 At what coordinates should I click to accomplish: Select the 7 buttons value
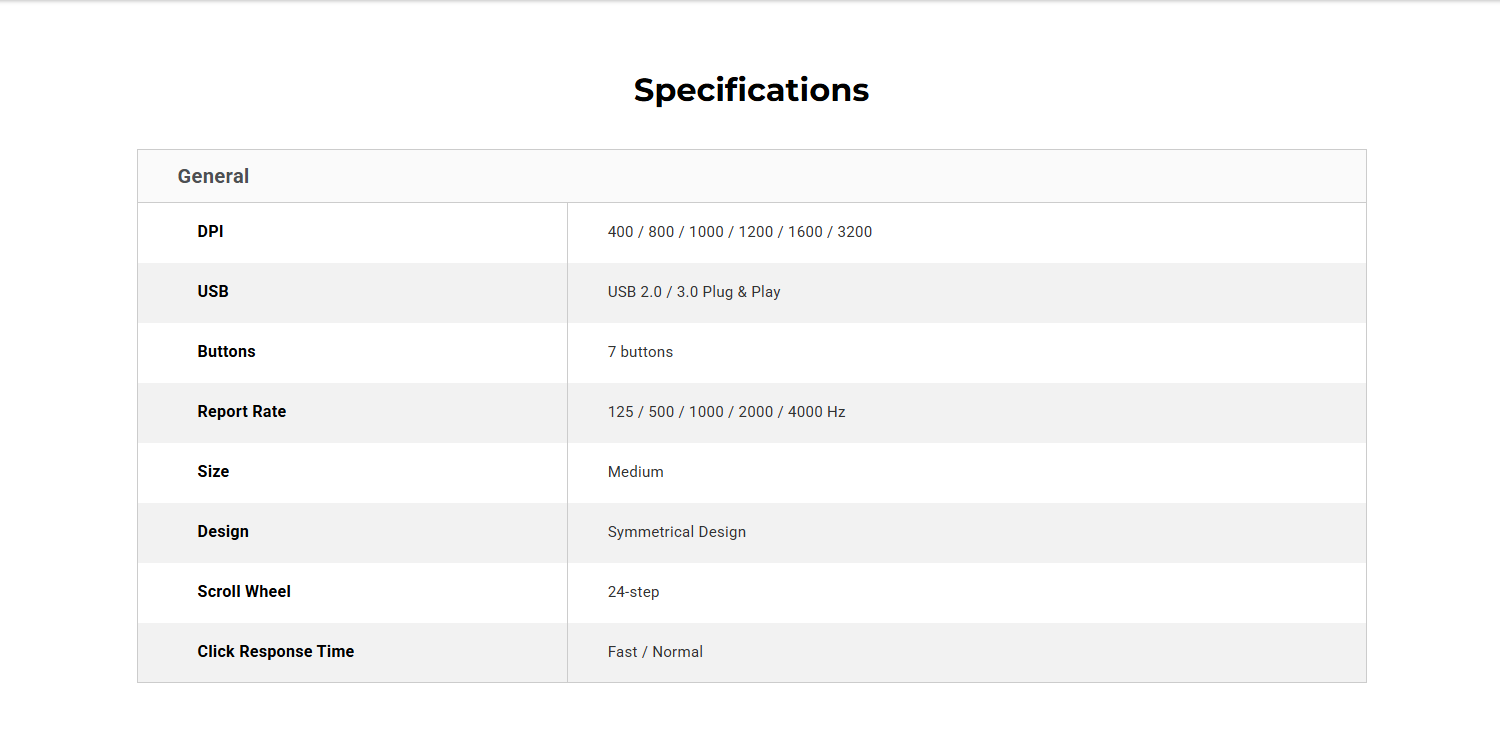point(640,352)
